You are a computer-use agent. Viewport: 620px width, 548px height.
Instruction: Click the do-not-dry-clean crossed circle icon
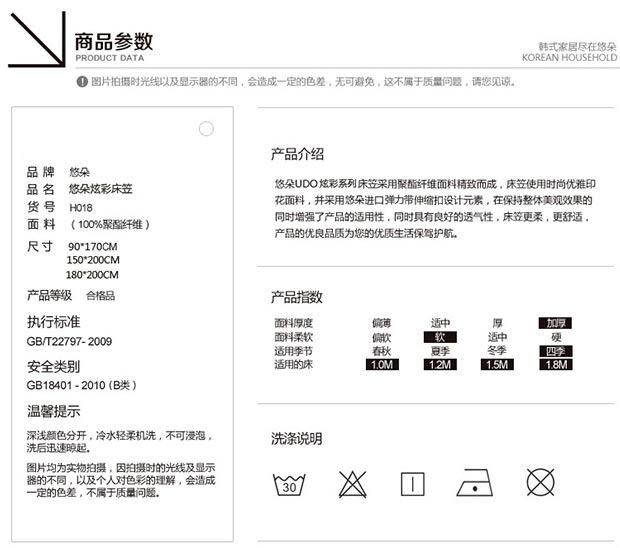[540, 482]
